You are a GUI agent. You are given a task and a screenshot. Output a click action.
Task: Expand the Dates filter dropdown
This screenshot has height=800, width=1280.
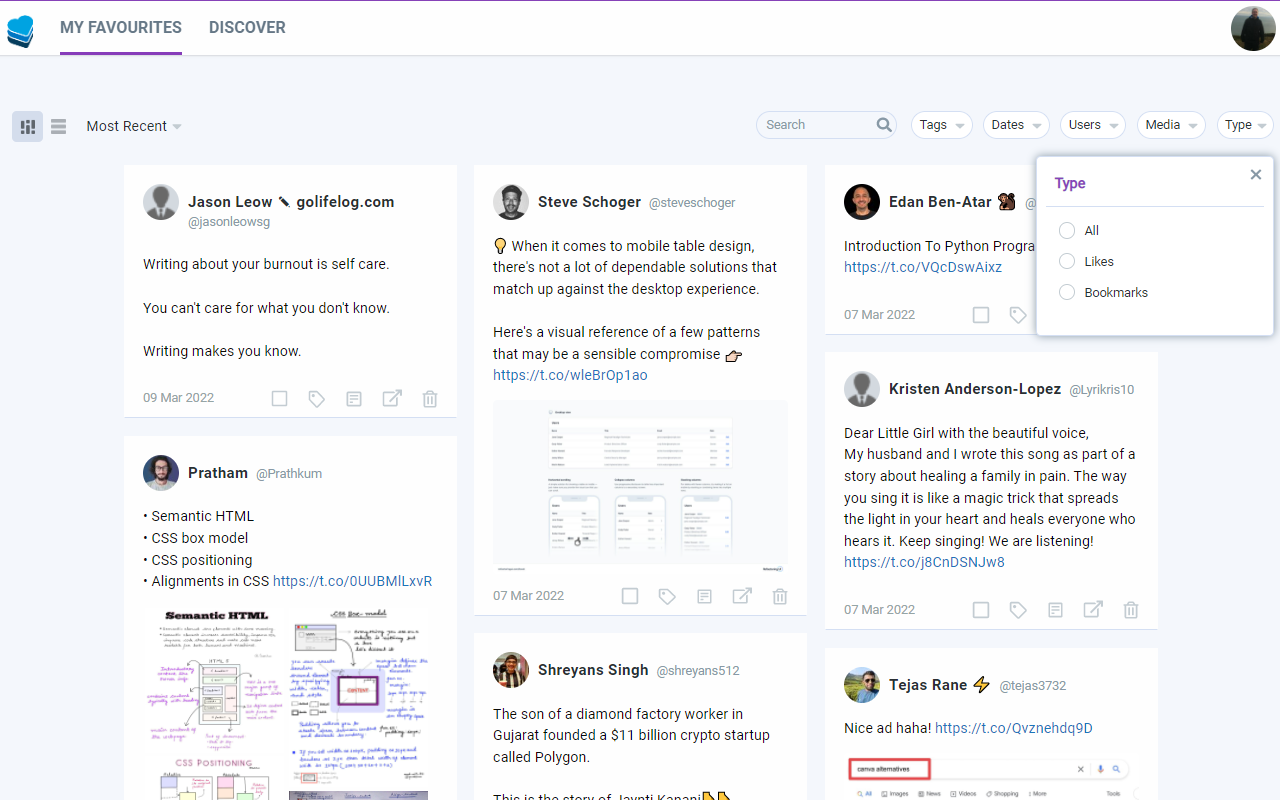1016,124
